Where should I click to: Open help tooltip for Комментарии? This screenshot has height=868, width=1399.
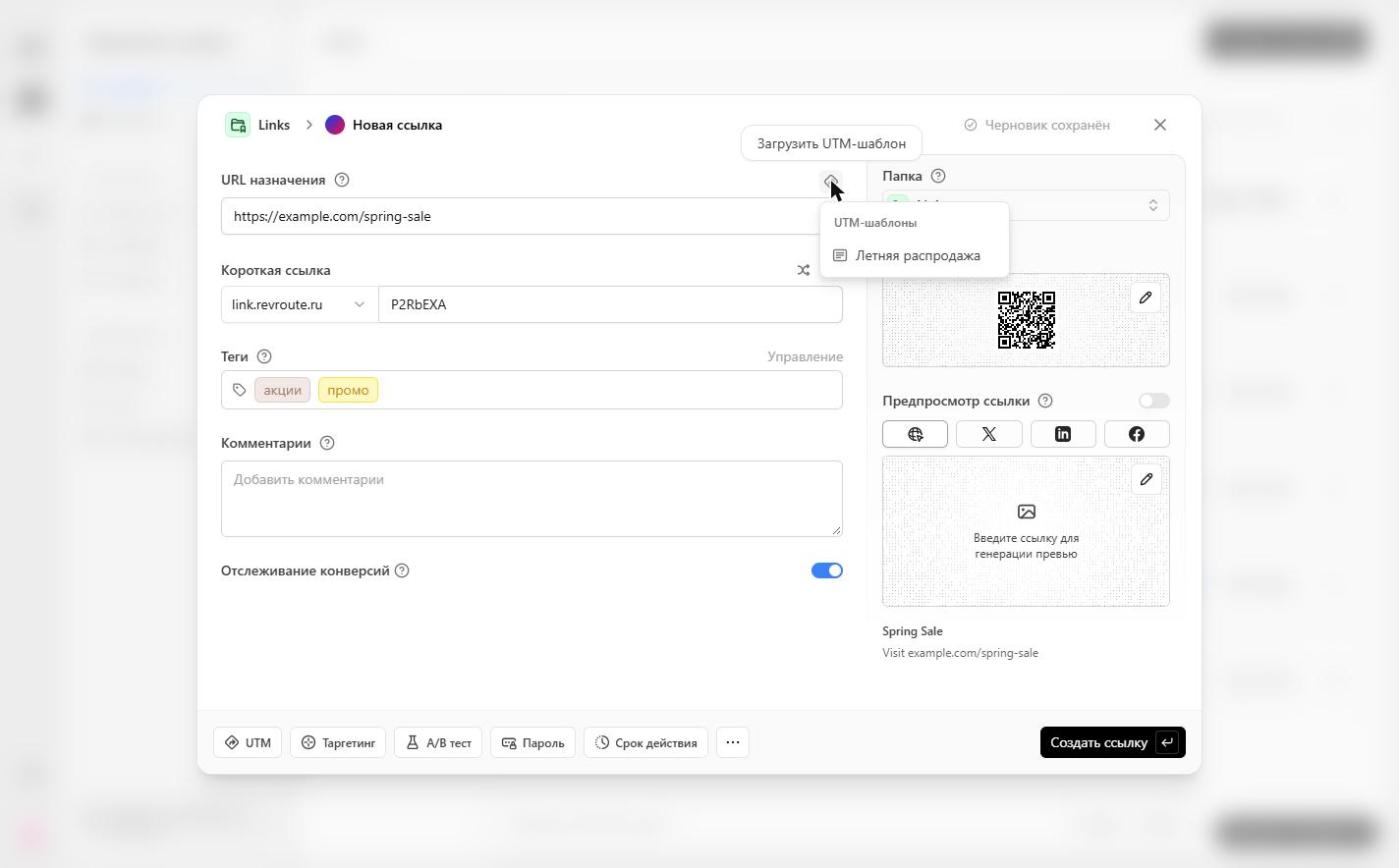pyautogui.click(x=326, y=443)
